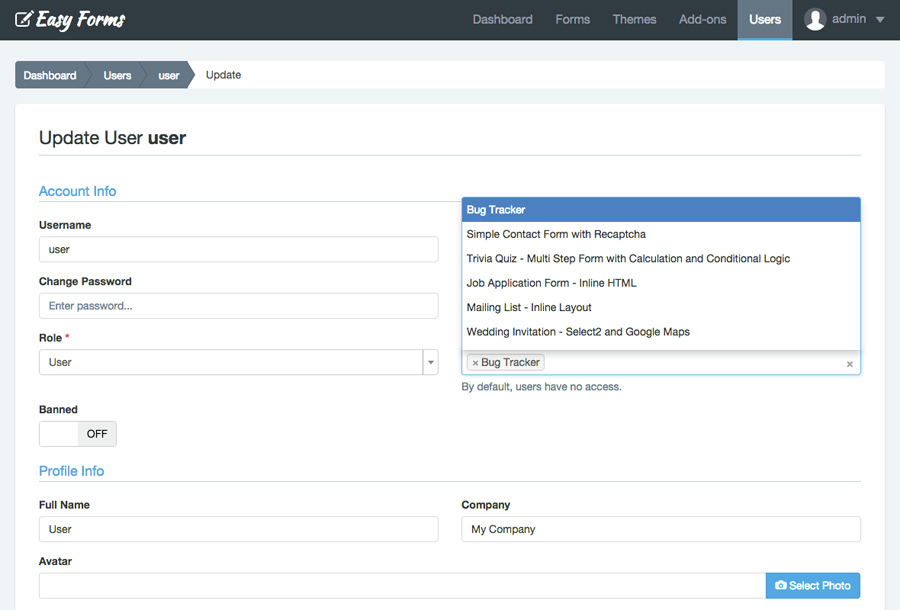This screenshot has height=610, width=900.
Task: Select Simple Contact Form with Recaptcha option
Action: tap(556, 234)
